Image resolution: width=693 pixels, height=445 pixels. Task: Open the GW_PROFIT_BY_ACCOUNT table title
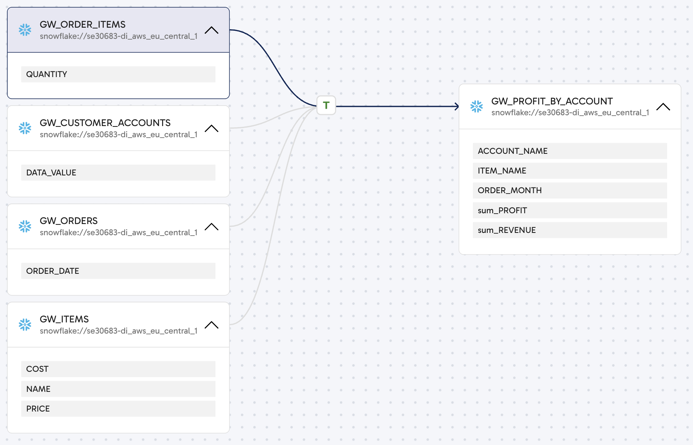pos(551,101)
